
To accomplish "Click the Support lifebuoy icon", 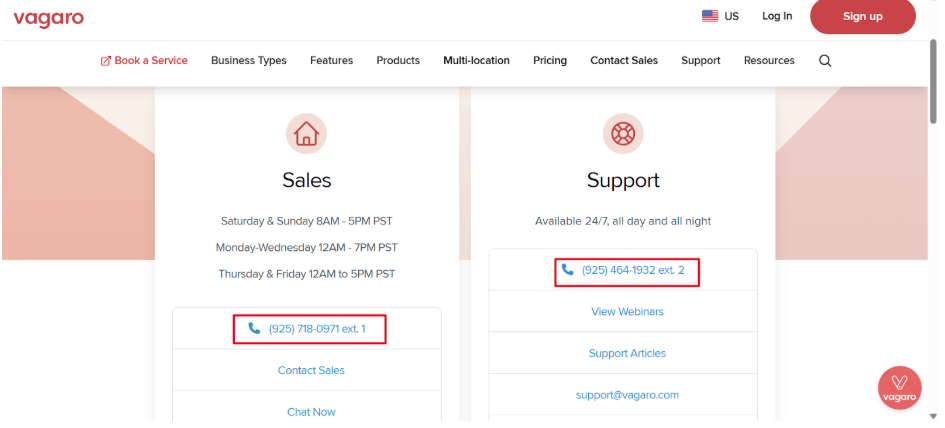I will 623,134.
